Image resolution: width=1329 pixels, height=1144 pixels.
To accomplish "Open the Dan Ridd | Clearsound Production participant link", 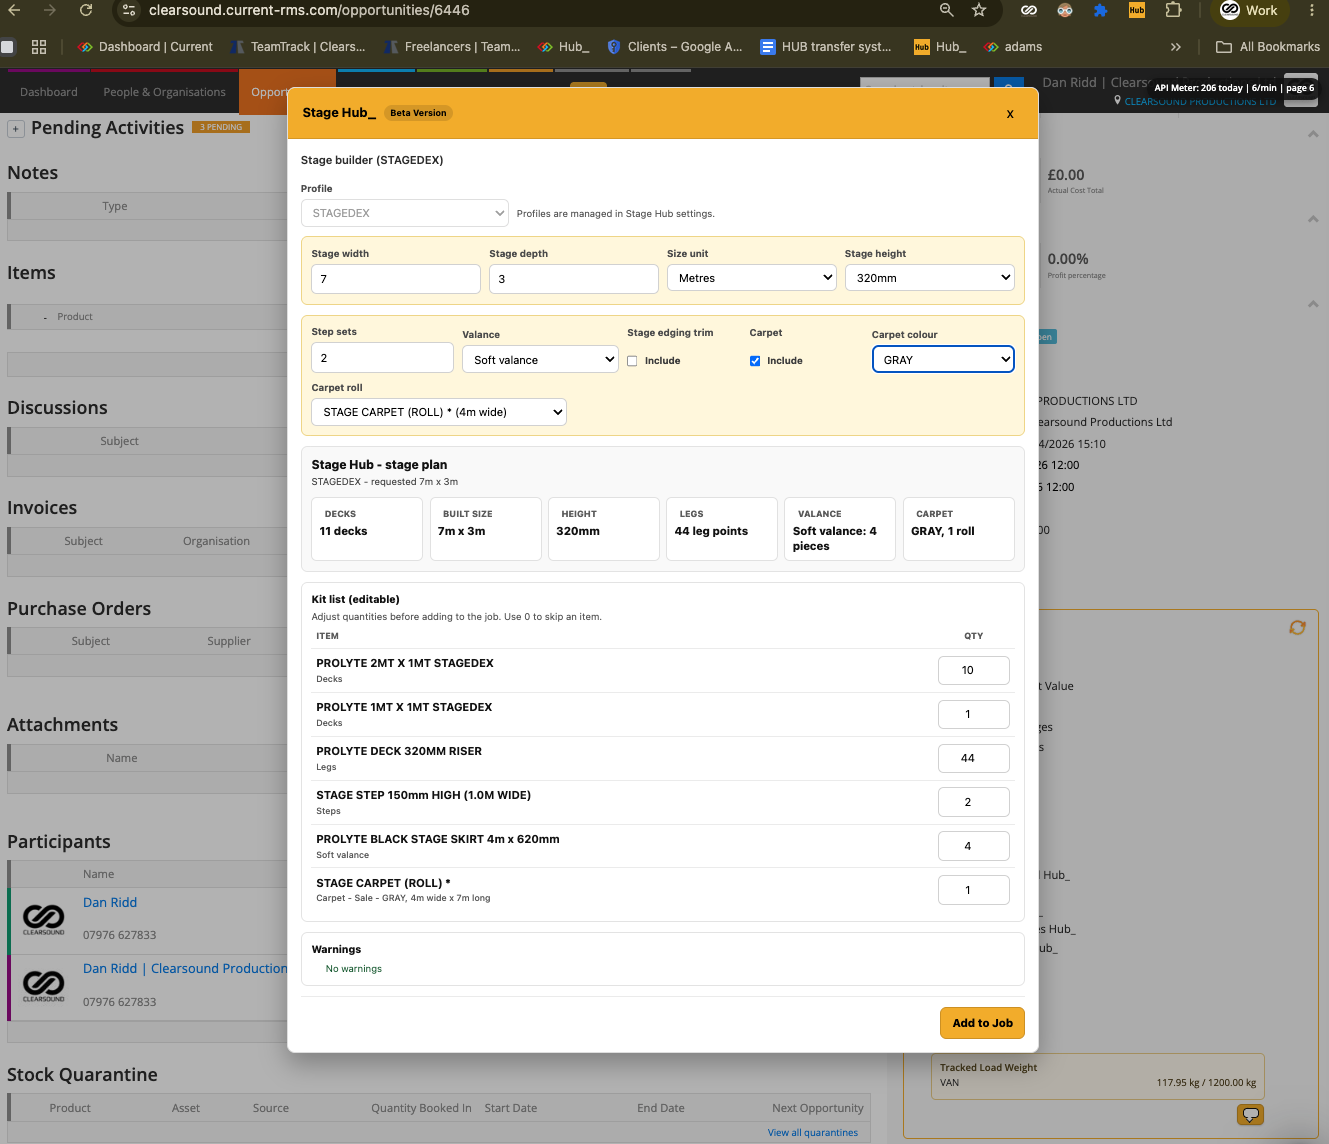I will [x=185, y=969].
